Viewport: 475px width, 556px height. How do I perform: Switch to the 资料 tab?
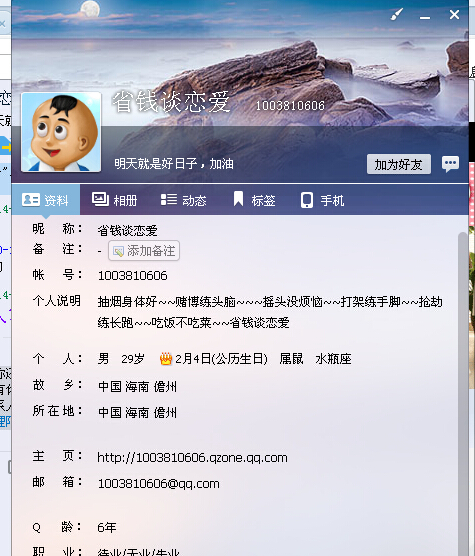46,200
